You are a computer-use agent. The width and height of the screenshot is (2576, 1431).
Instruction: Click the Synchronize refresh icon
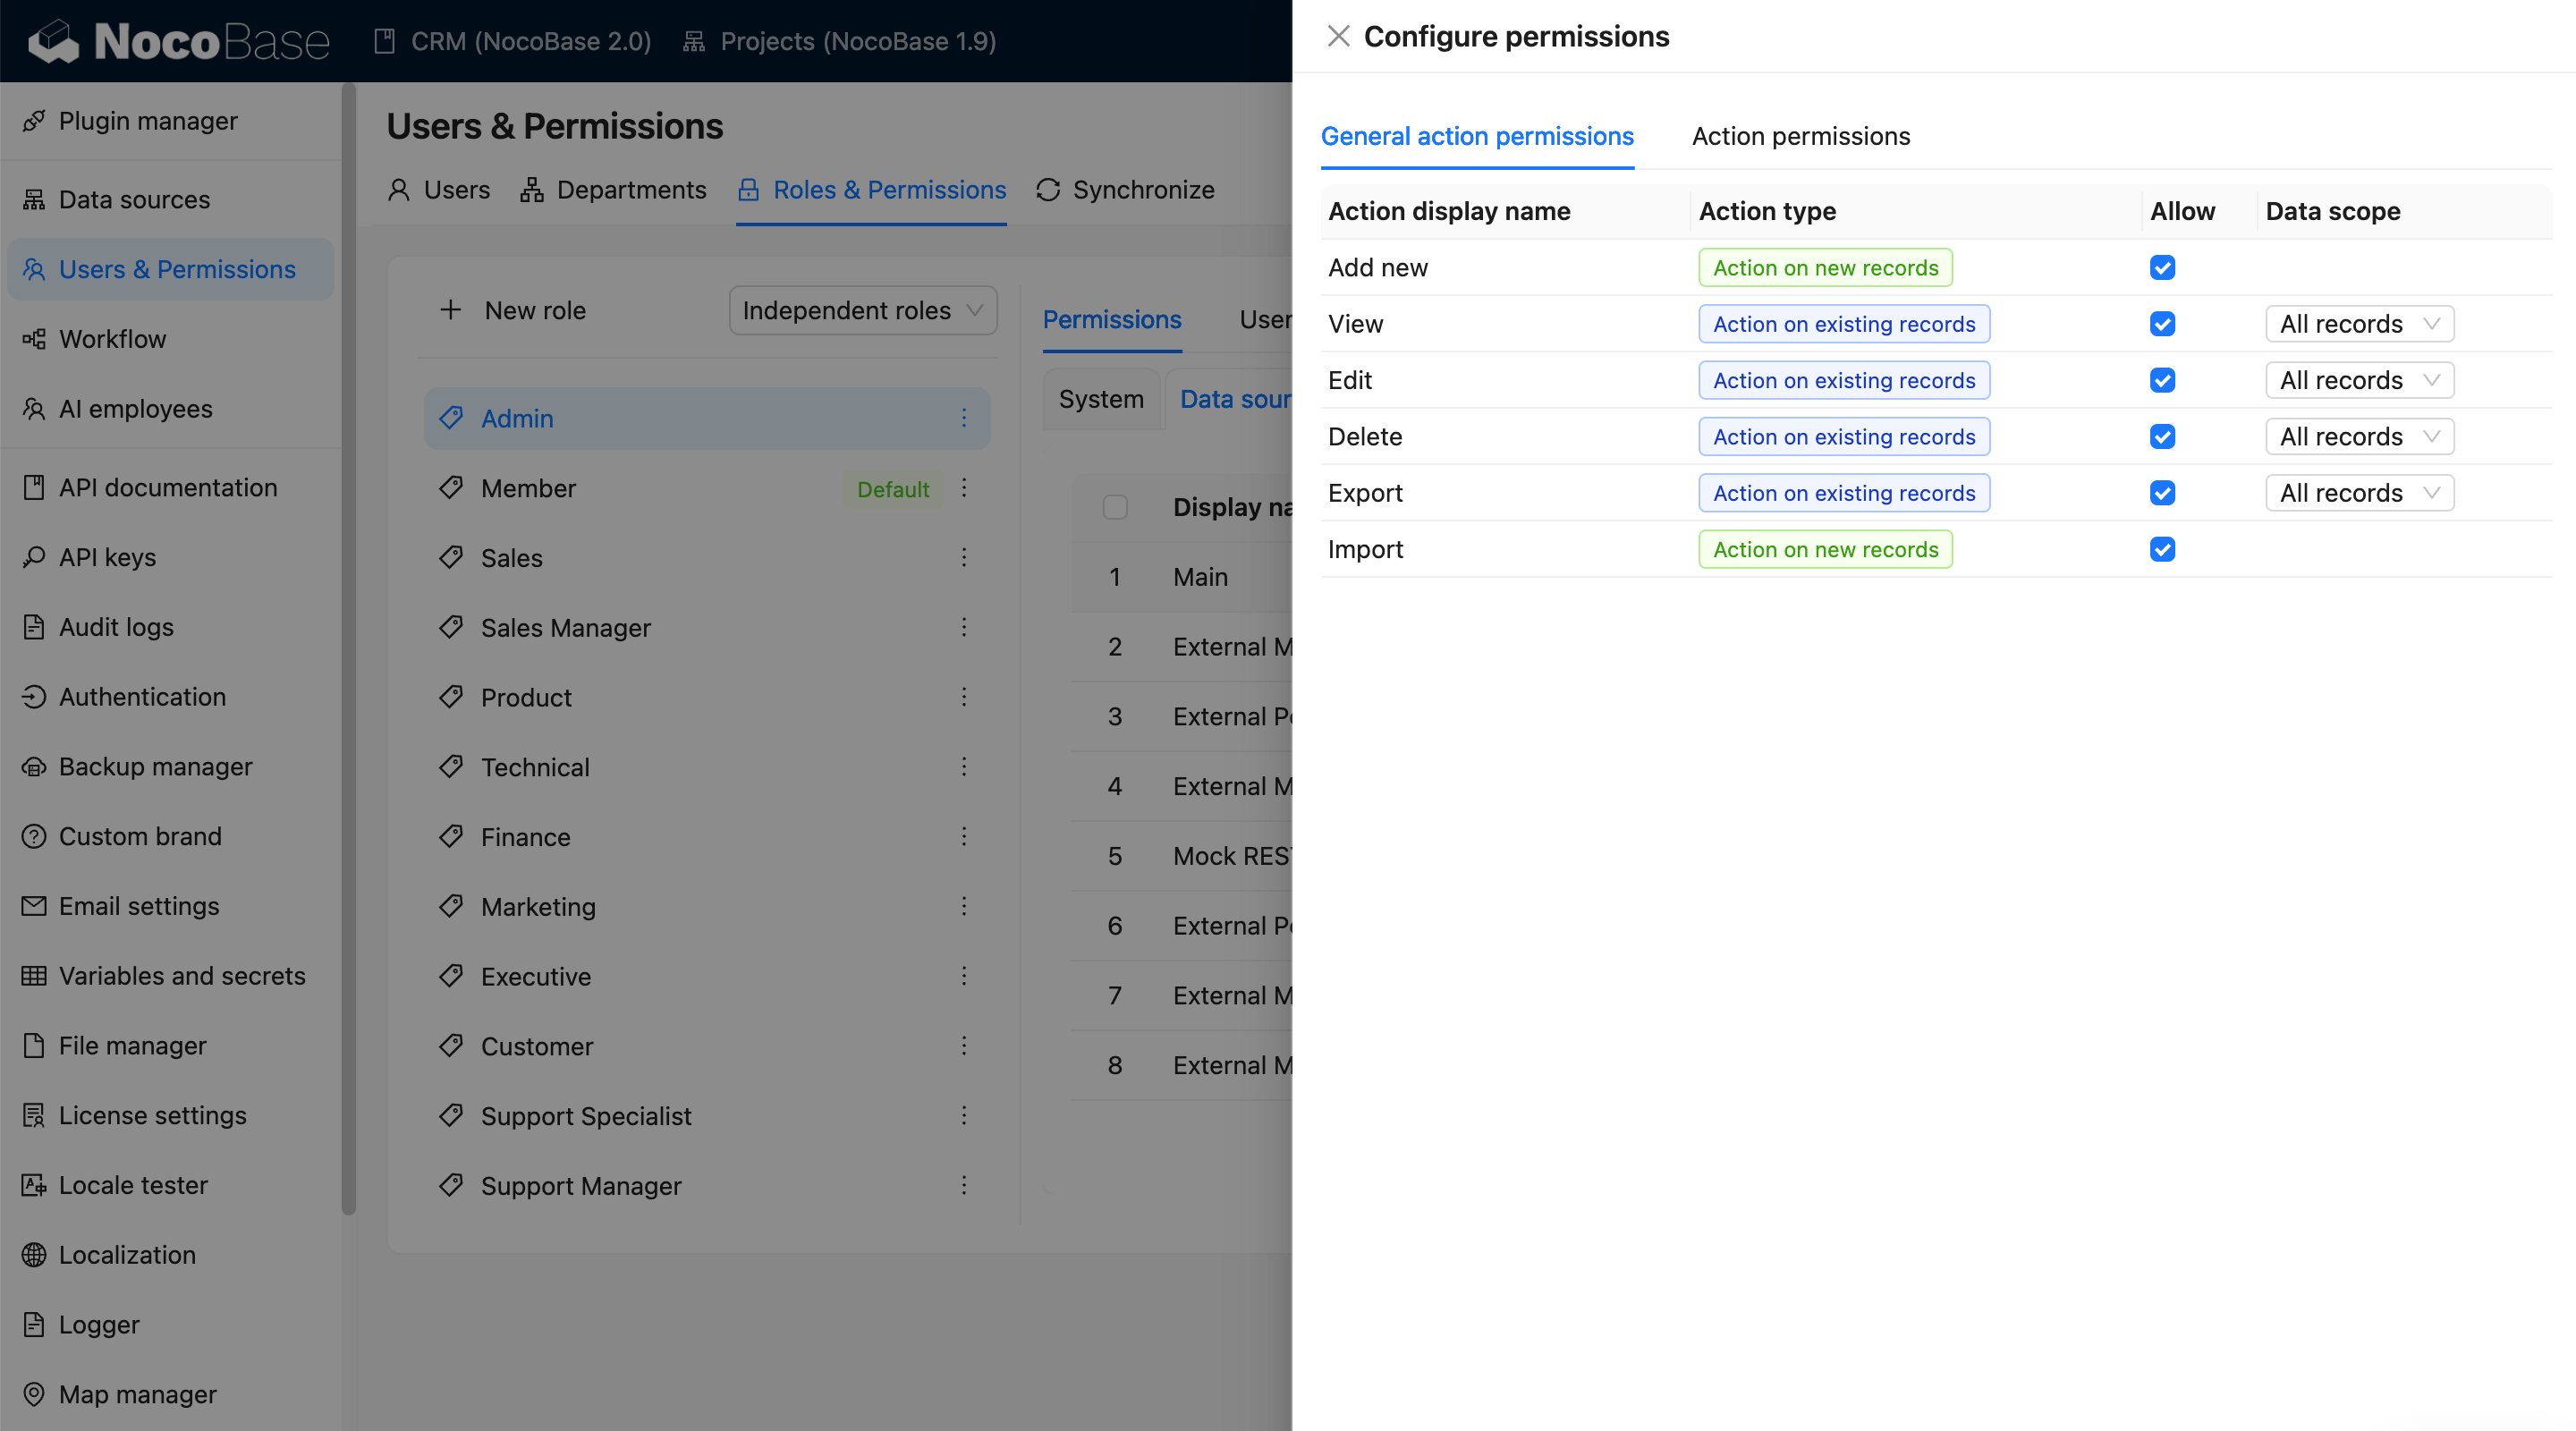pyautogui.click(x=1047, y=190)
